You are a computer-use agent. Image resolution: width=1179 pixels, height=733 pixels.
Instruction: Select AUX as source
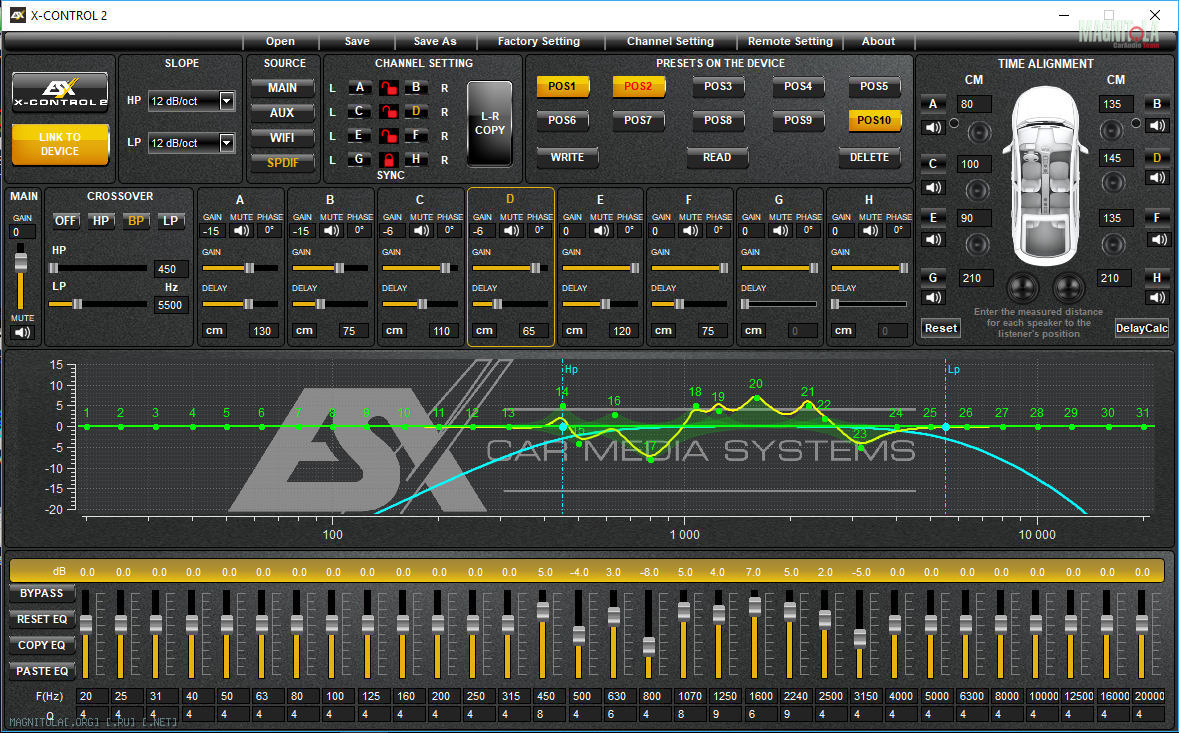click(283, 113)
